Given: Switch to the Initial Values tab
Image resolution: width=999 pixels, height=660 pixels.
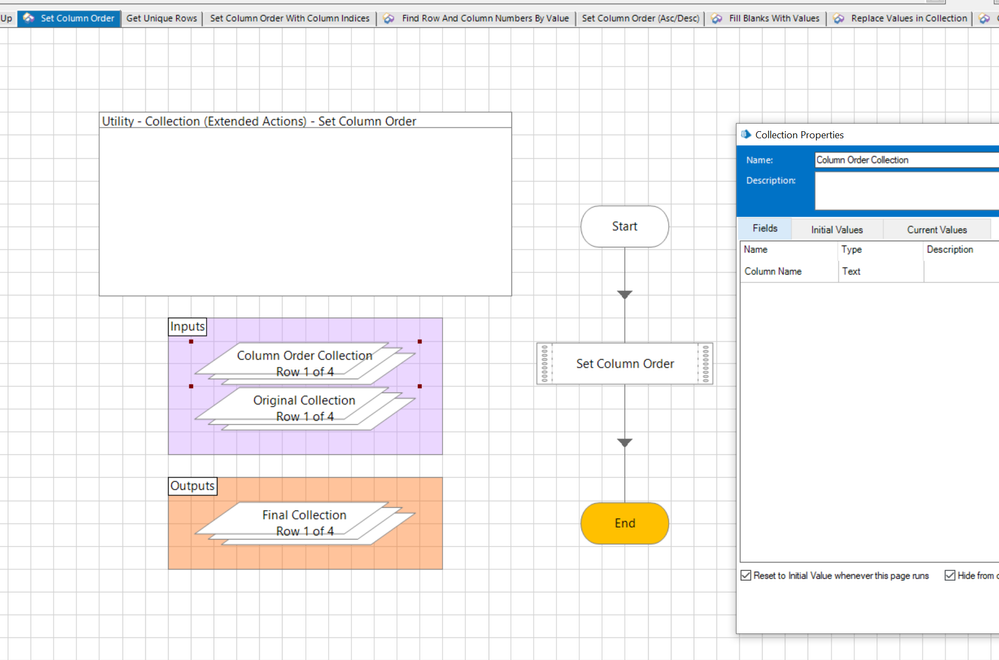Looking at the screenshot, I should [837, 229].
